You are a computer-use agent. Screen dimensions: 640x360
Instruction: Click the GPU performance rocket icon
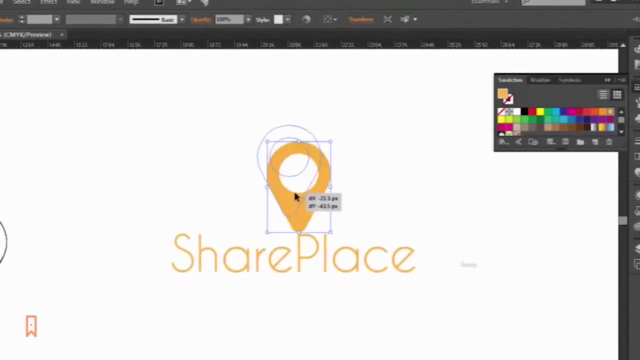point(205,2)
